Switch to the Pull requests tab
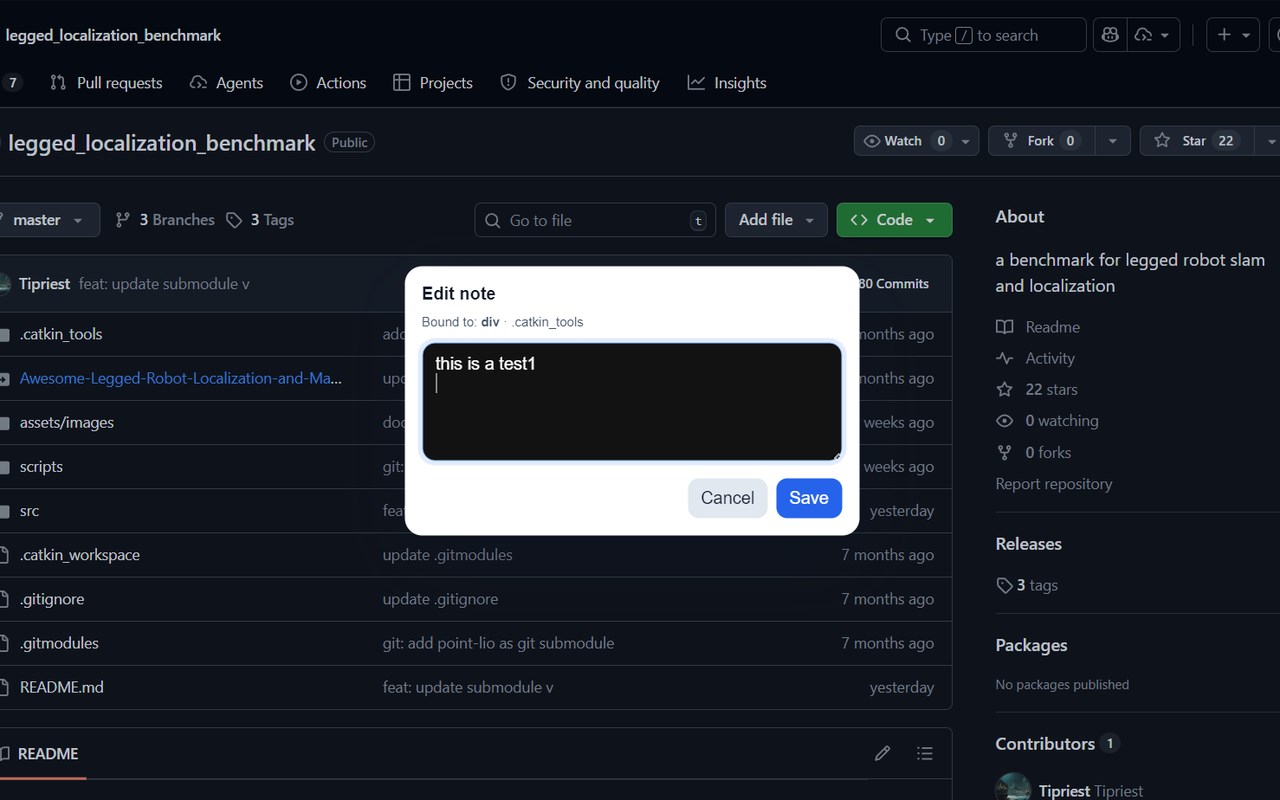 point(106,83)
